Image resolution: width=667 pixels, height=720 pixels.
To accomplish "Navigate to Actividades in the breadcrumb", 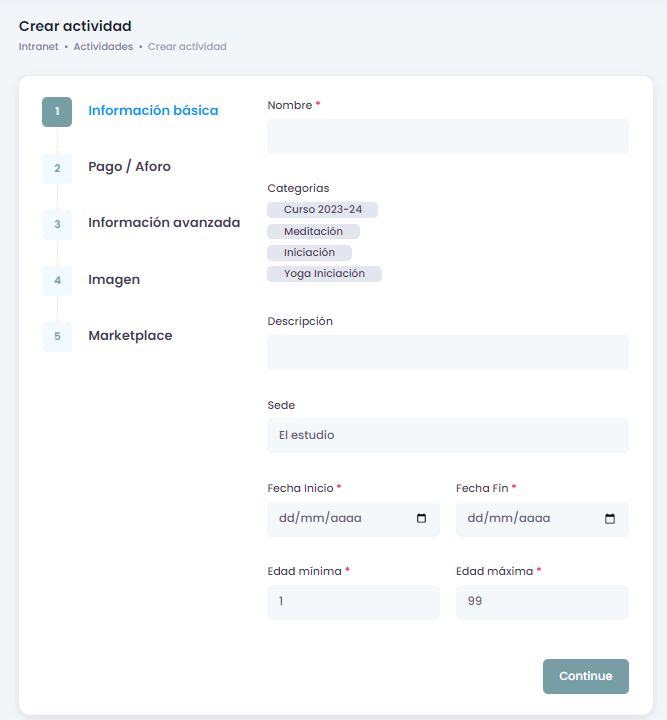I will [103, 47].
